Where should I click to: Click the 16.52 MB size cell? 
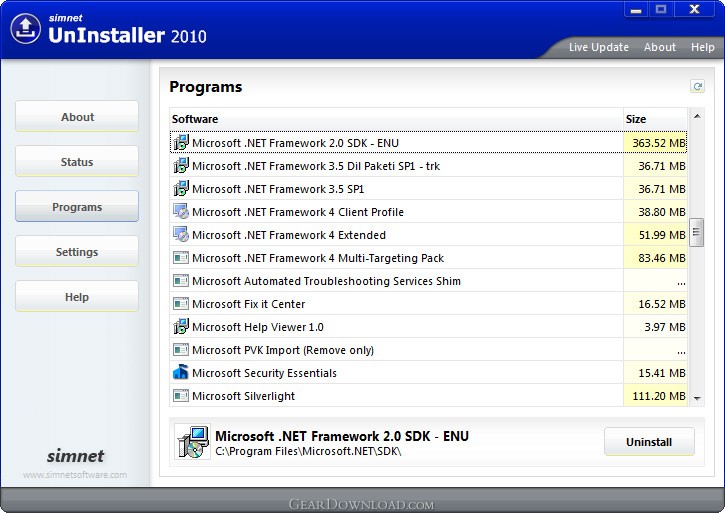pyautogui.click(x=655, y=304)
